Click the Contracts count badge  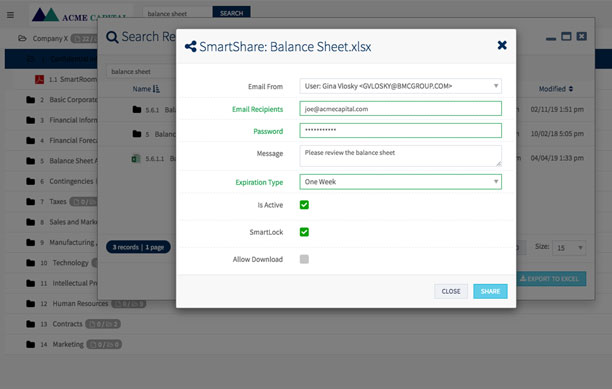103,324
